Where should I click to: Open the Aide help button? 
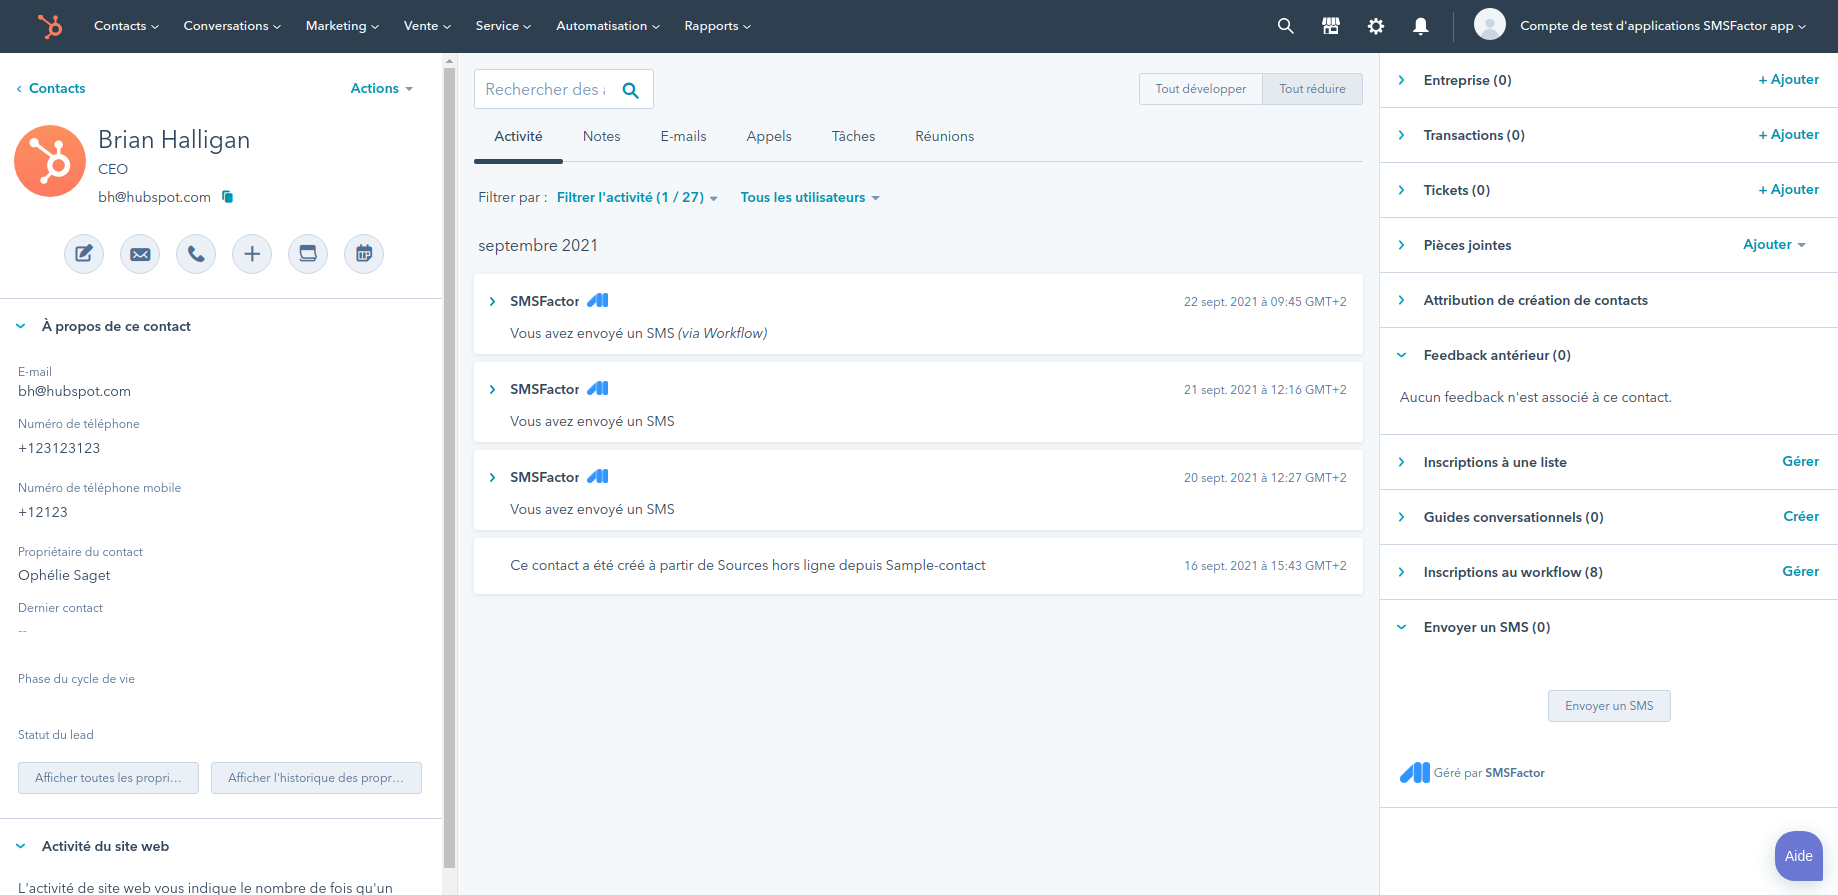[1799, 856]
